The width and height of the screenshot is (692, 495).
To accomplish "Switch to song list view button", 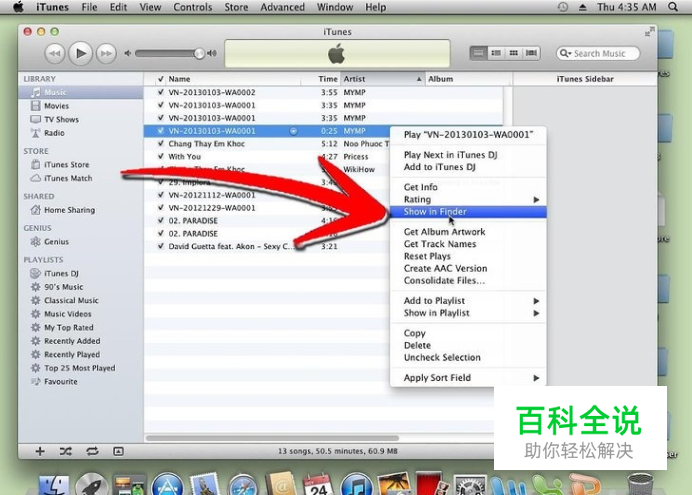I will (x=478, y=53).
